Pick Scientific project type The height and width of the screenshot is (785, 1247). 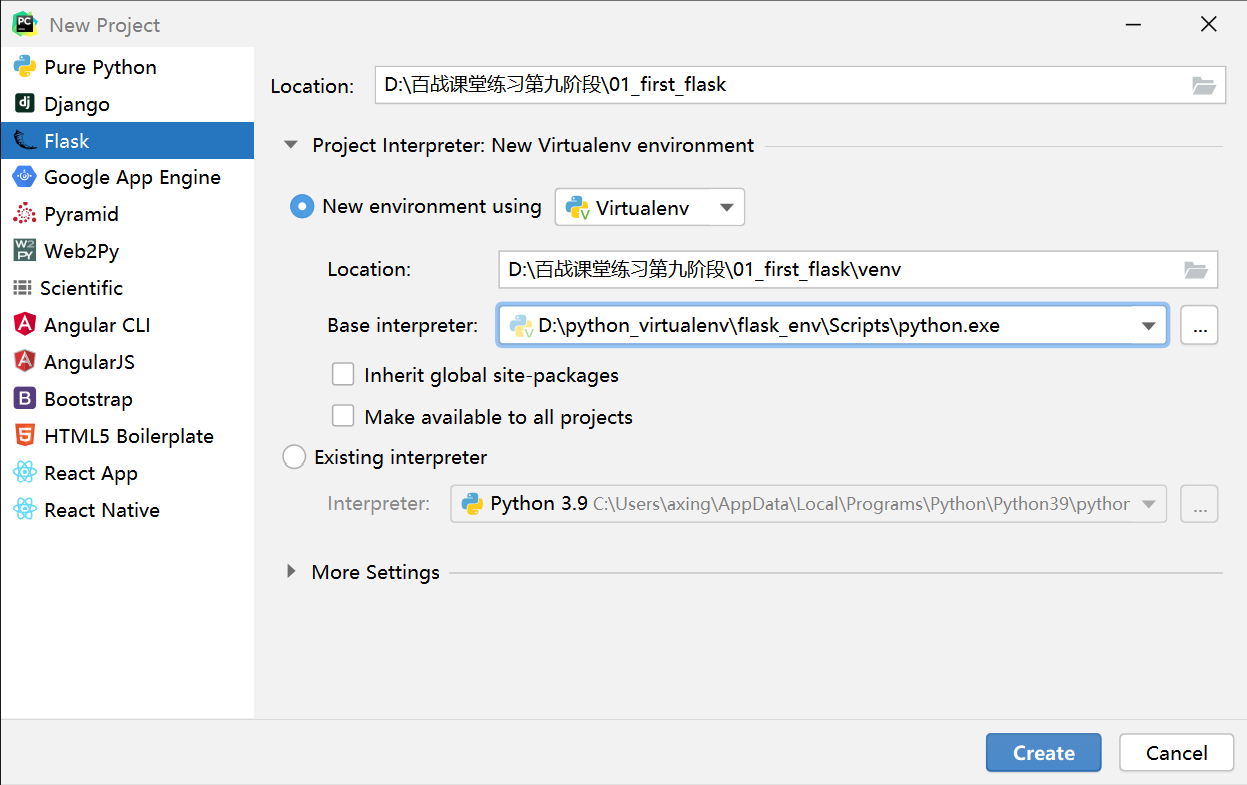(x=127, y=288)
